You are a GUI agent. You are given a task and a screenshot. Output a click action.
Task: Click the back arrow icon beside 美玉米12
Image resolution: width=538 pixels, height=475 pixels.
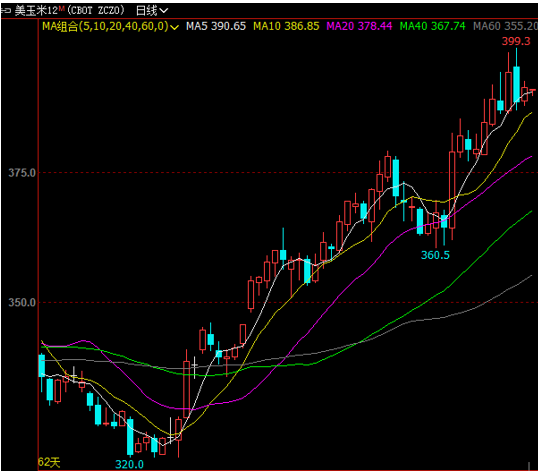pos(6,11)
